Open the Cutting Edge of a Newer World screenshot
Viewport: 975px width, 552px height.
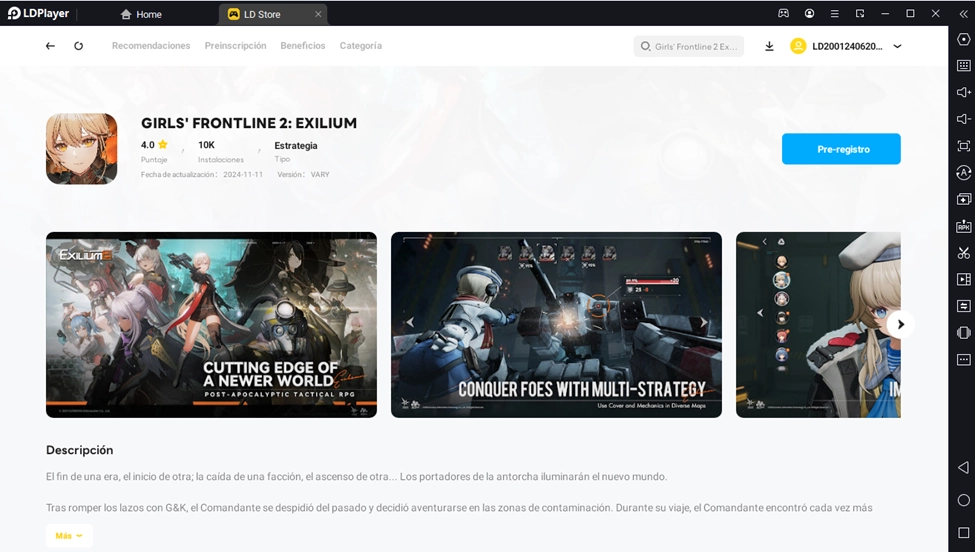[211, 324]
